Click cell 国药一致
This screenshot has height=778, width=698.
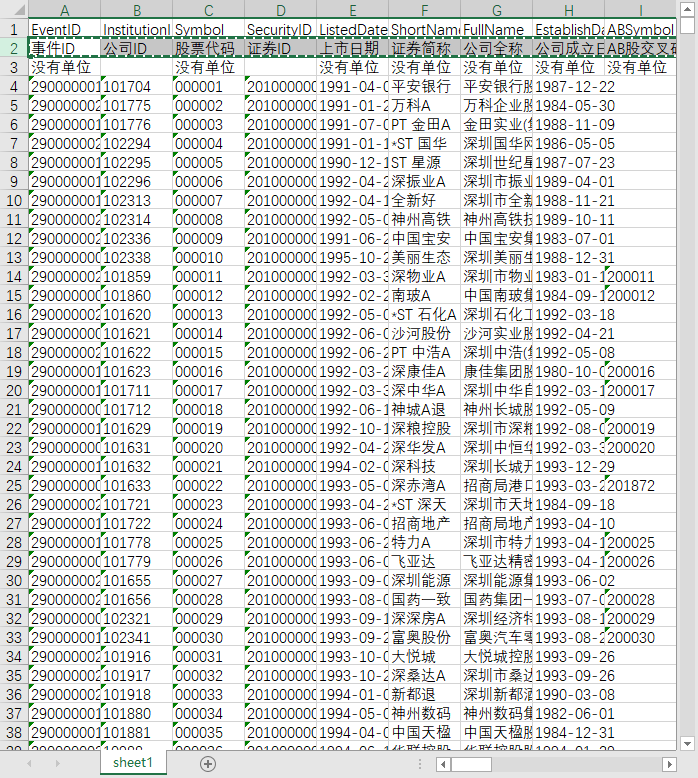pos(424,599)
